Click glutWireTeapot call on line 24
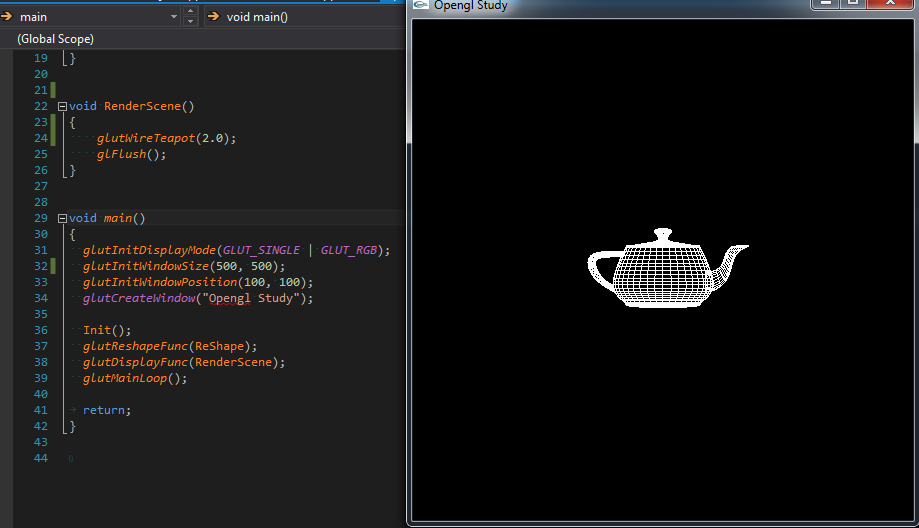This screenshot has width=919, height=528. 146,138
